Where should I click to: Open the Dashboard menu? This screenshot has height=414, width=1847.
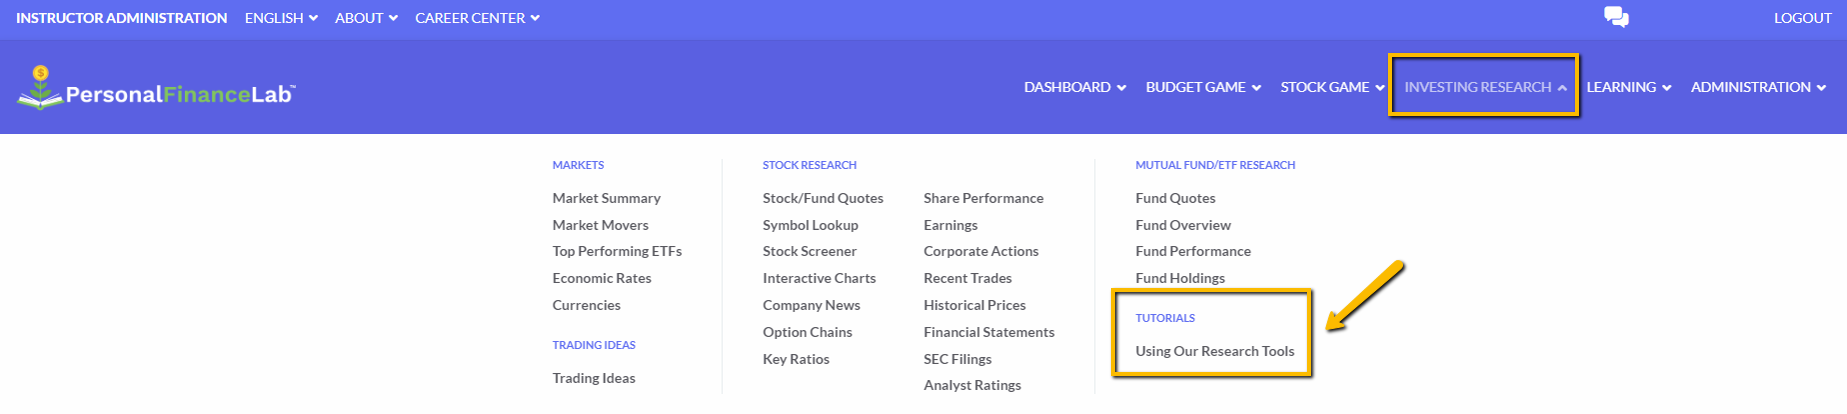pos(1075,87)
